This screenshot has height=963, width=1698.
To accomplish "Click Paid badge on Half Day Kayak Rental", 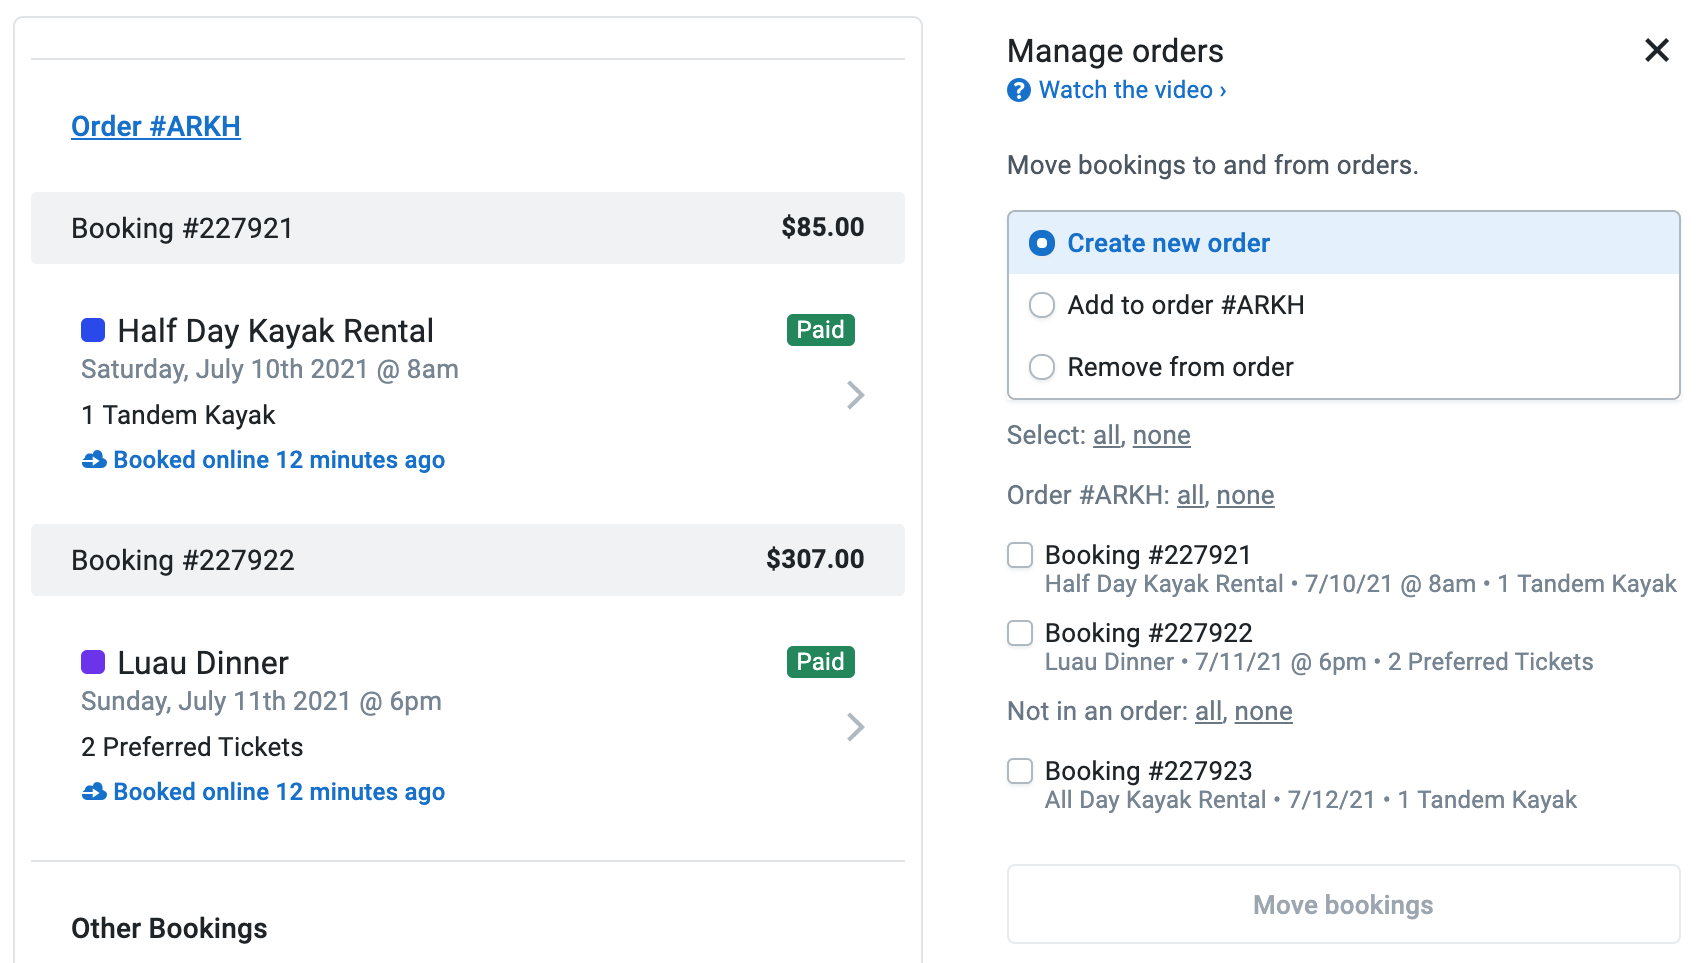I will pos(821,330).
